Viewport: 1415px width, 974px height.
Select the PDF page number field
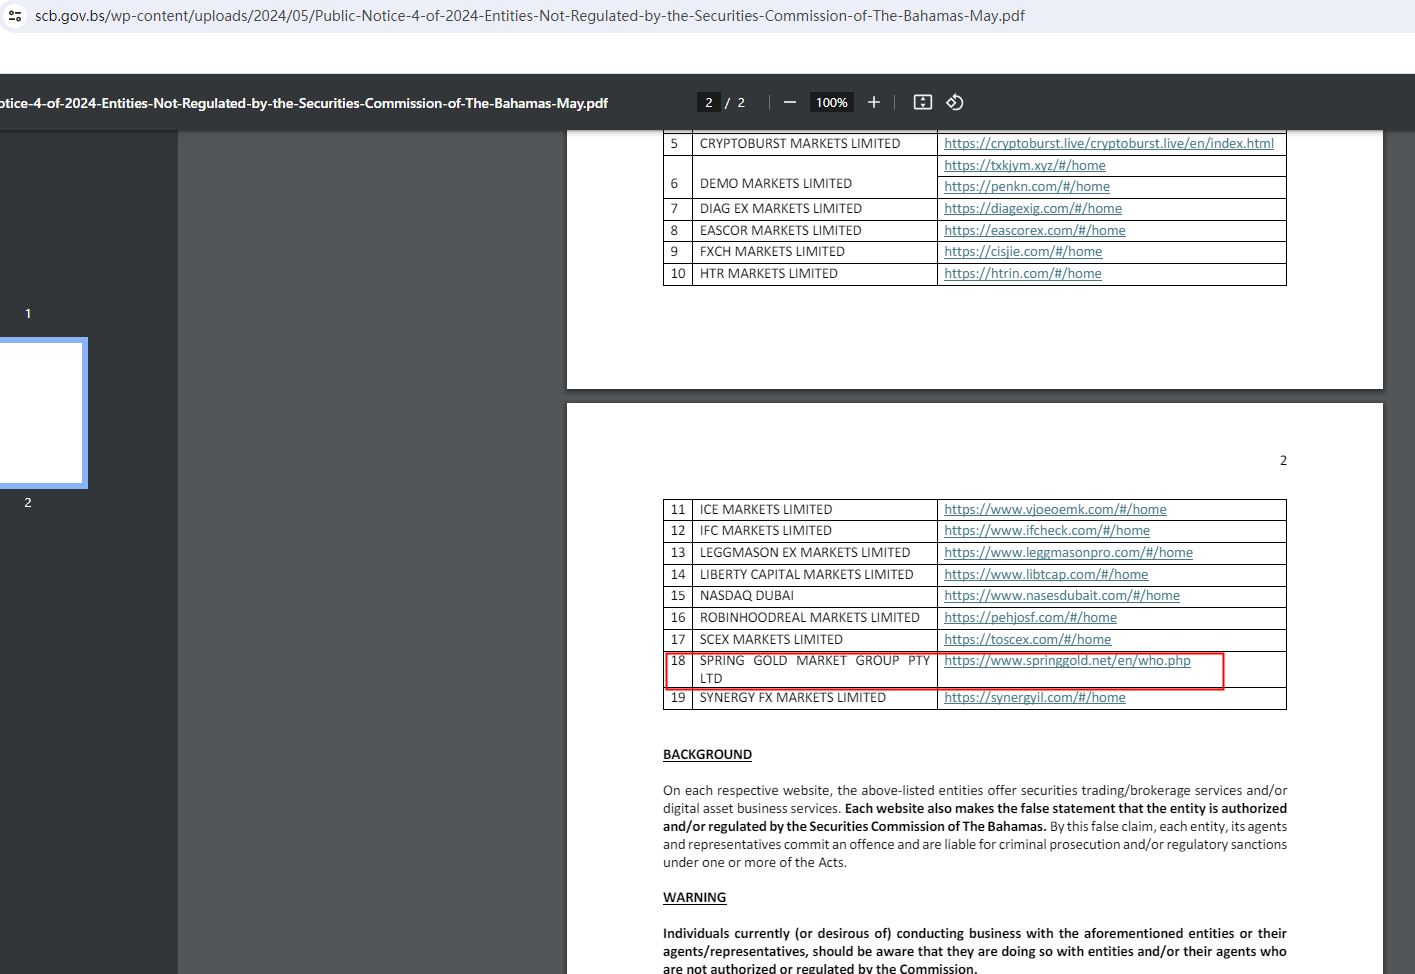(x=709, y=102)
